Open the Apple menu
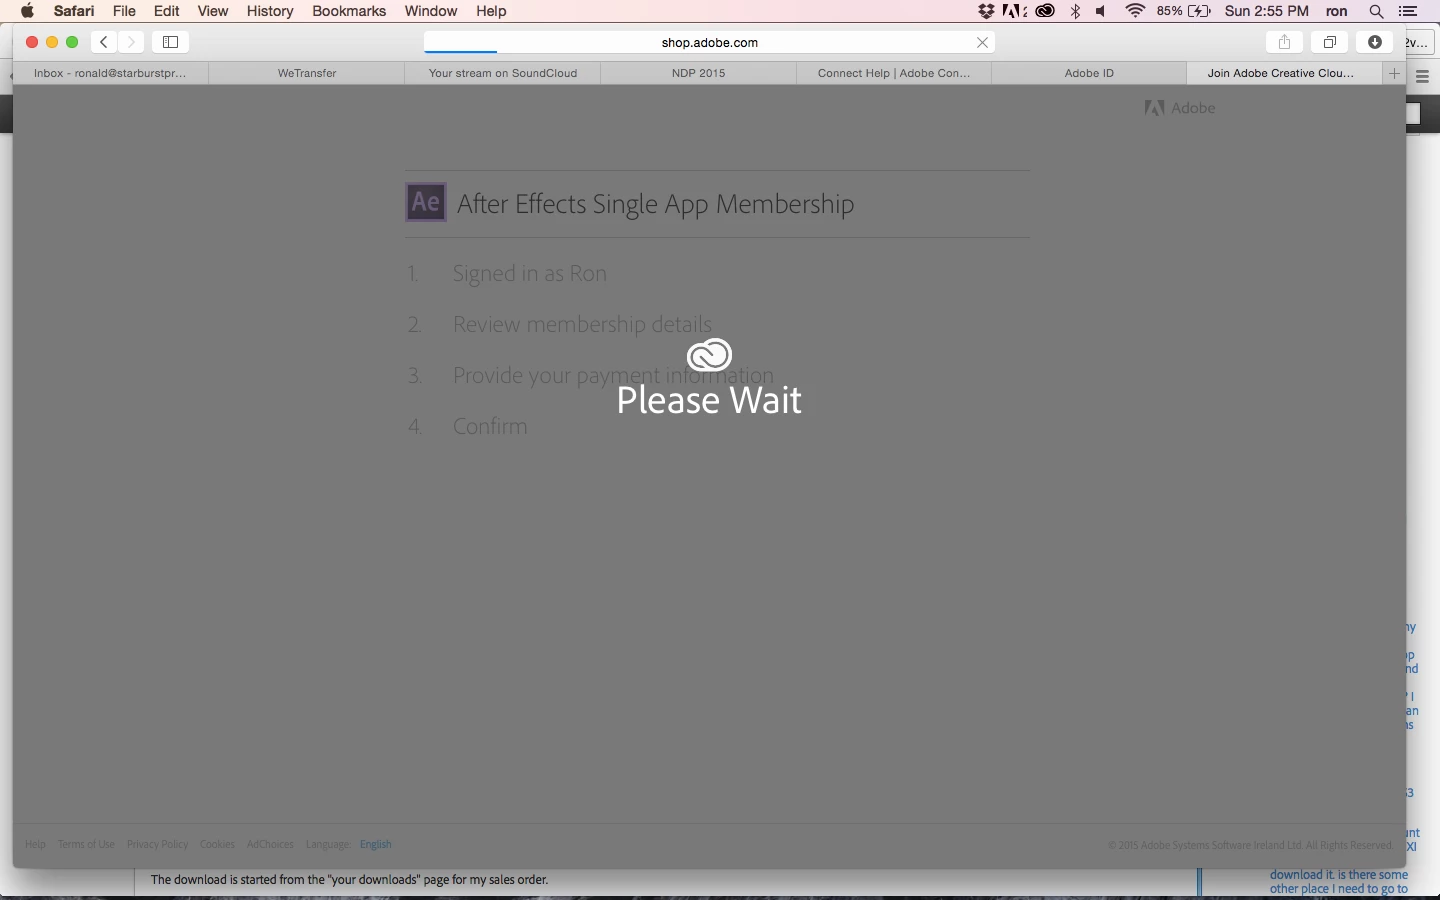 pos(28,11)
